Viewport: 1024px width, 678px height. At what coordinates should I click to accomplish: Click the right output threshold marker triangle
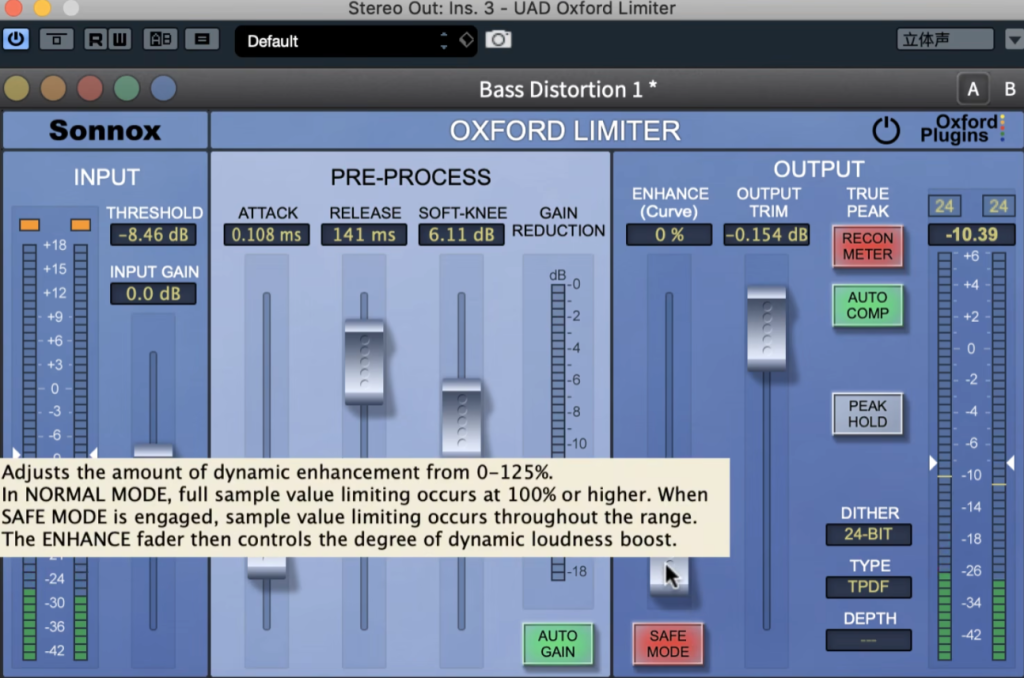[x=1010, y=463]
